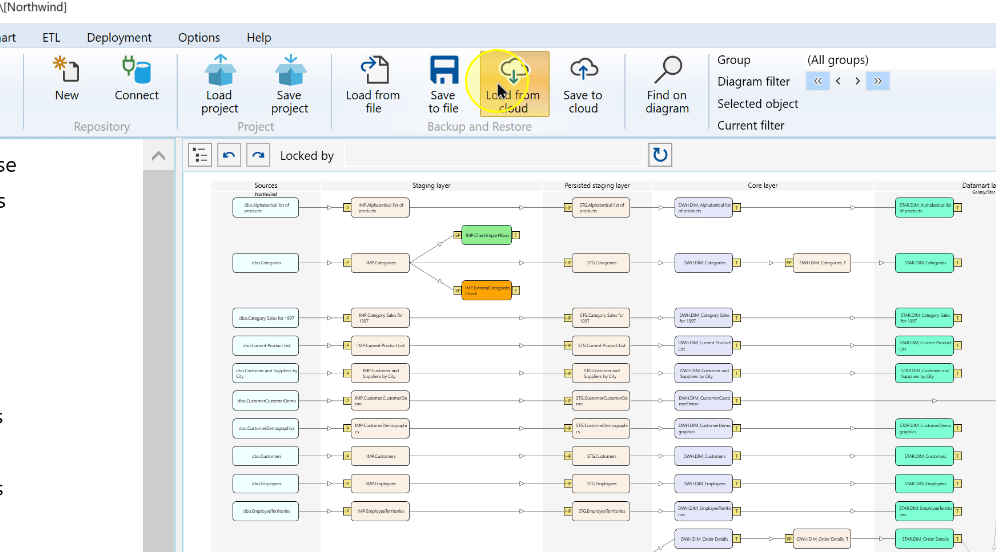Click the PP badge on DWH.DIM_Categories_T
Image resolution: width=996 pixels, height=552 pixels.
click(x=789, y=262)
